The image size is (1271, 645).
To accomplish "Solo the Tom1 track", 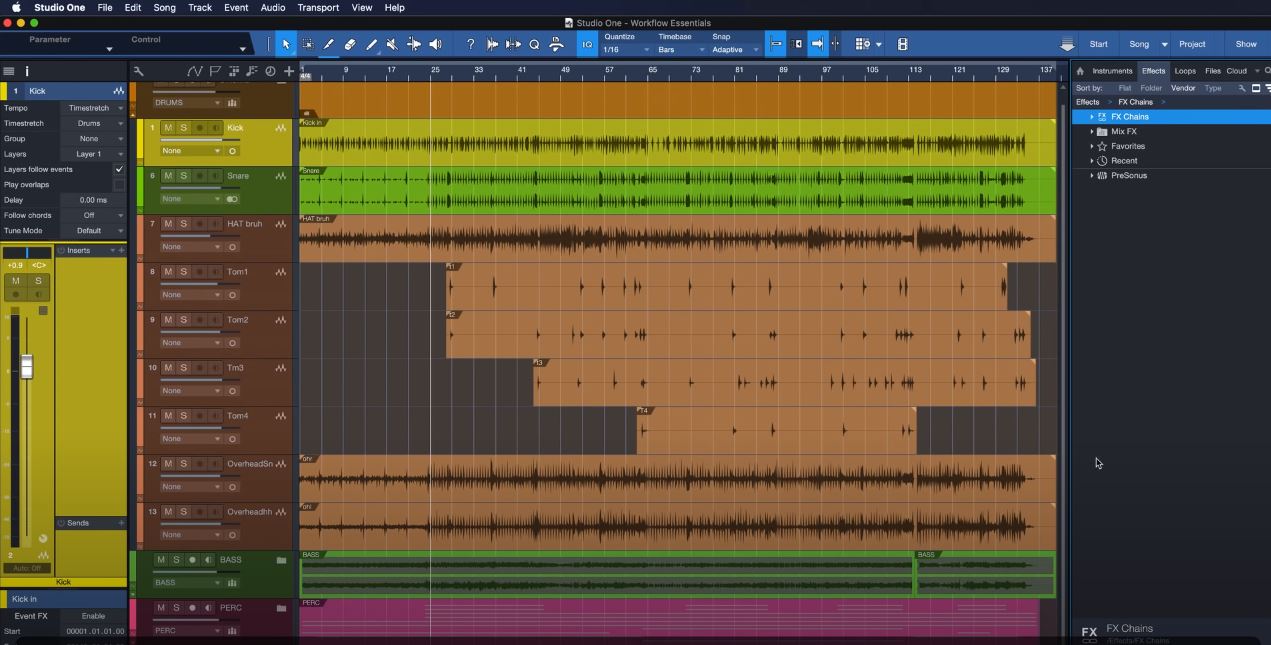I will point(183,272).
